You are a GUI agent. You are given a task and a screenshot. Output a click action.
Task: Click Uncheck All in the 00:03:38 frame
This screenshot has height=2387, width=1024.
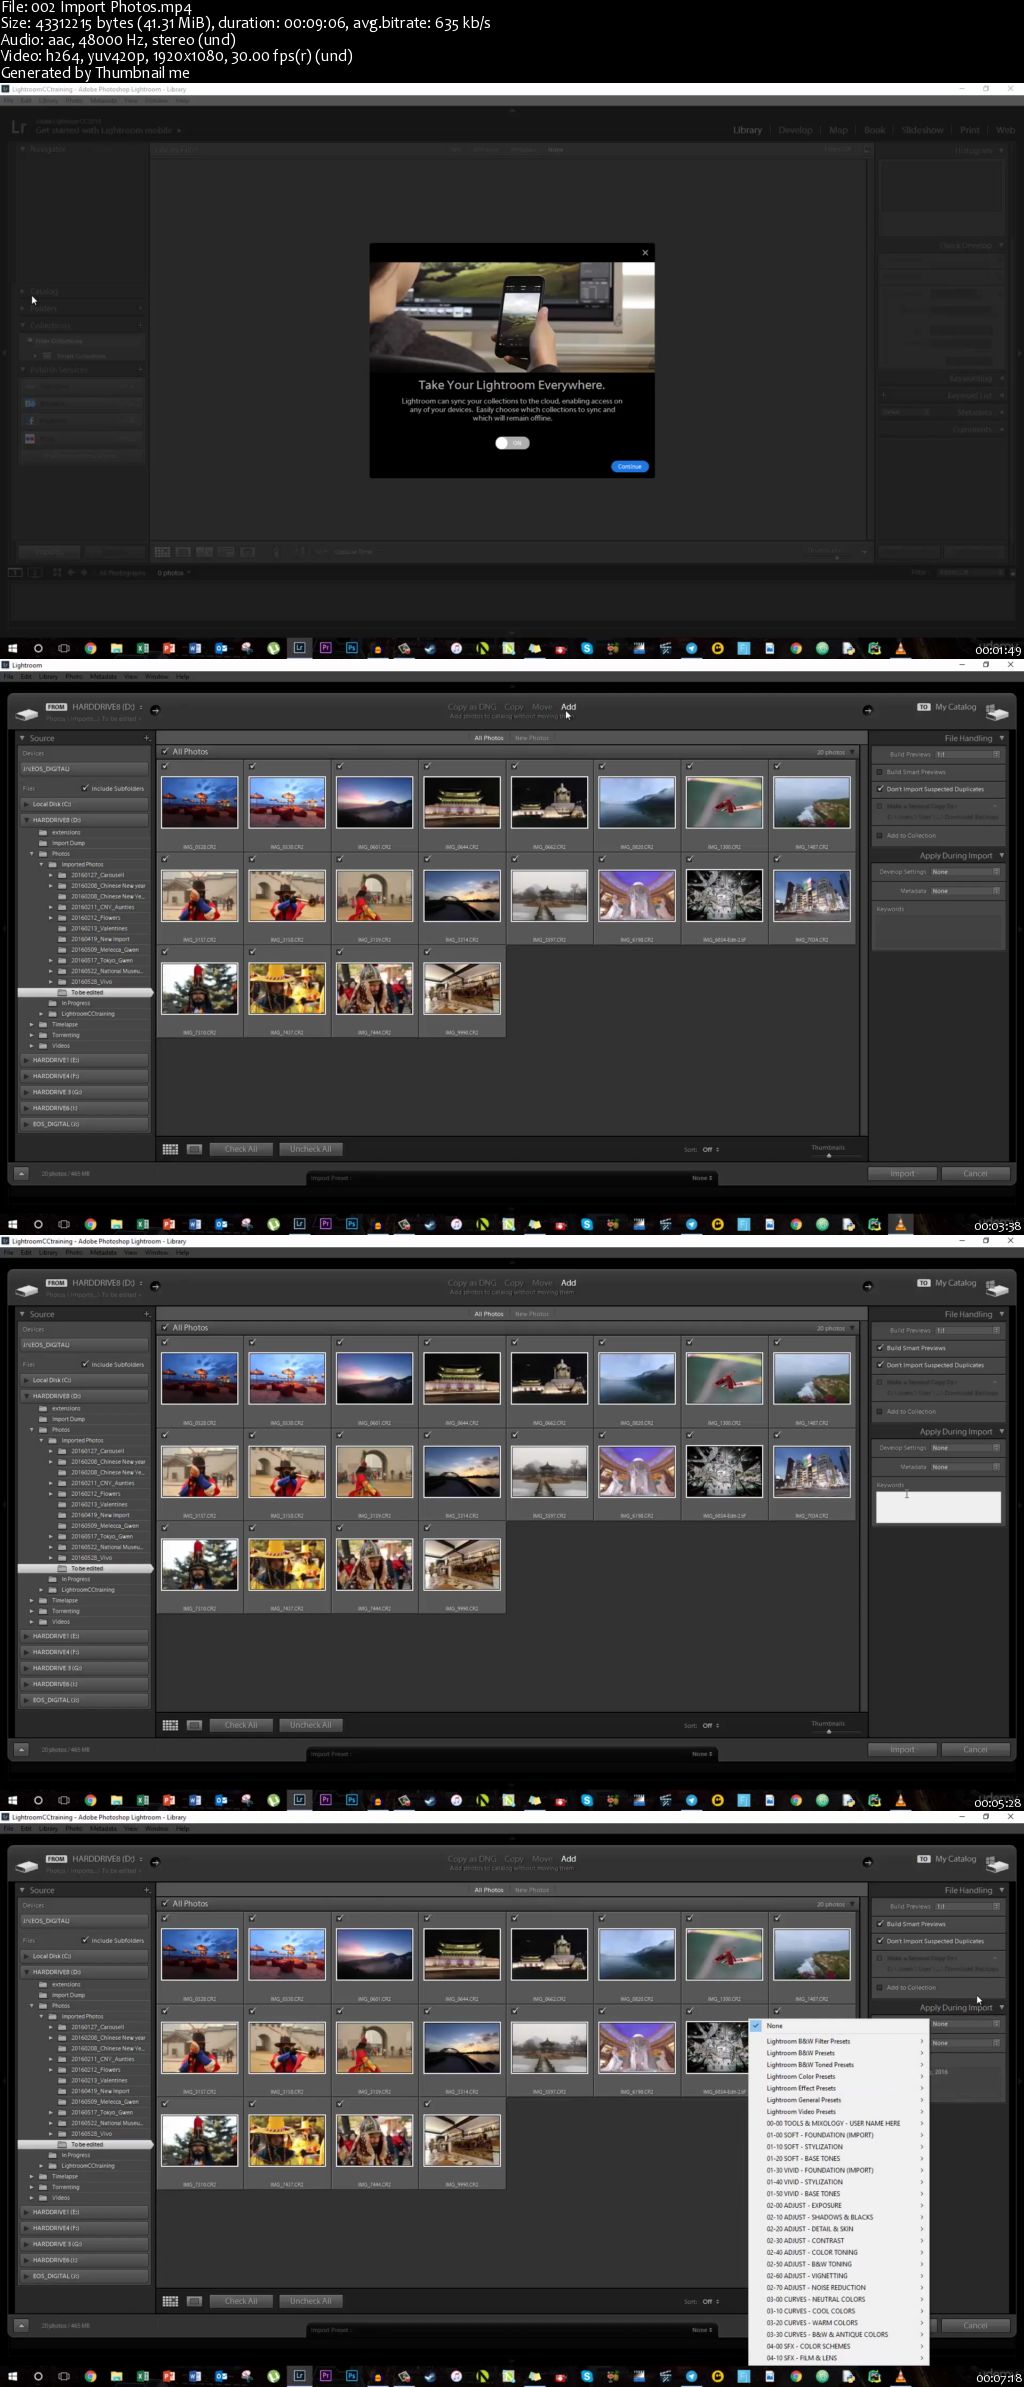point(311,1149)
